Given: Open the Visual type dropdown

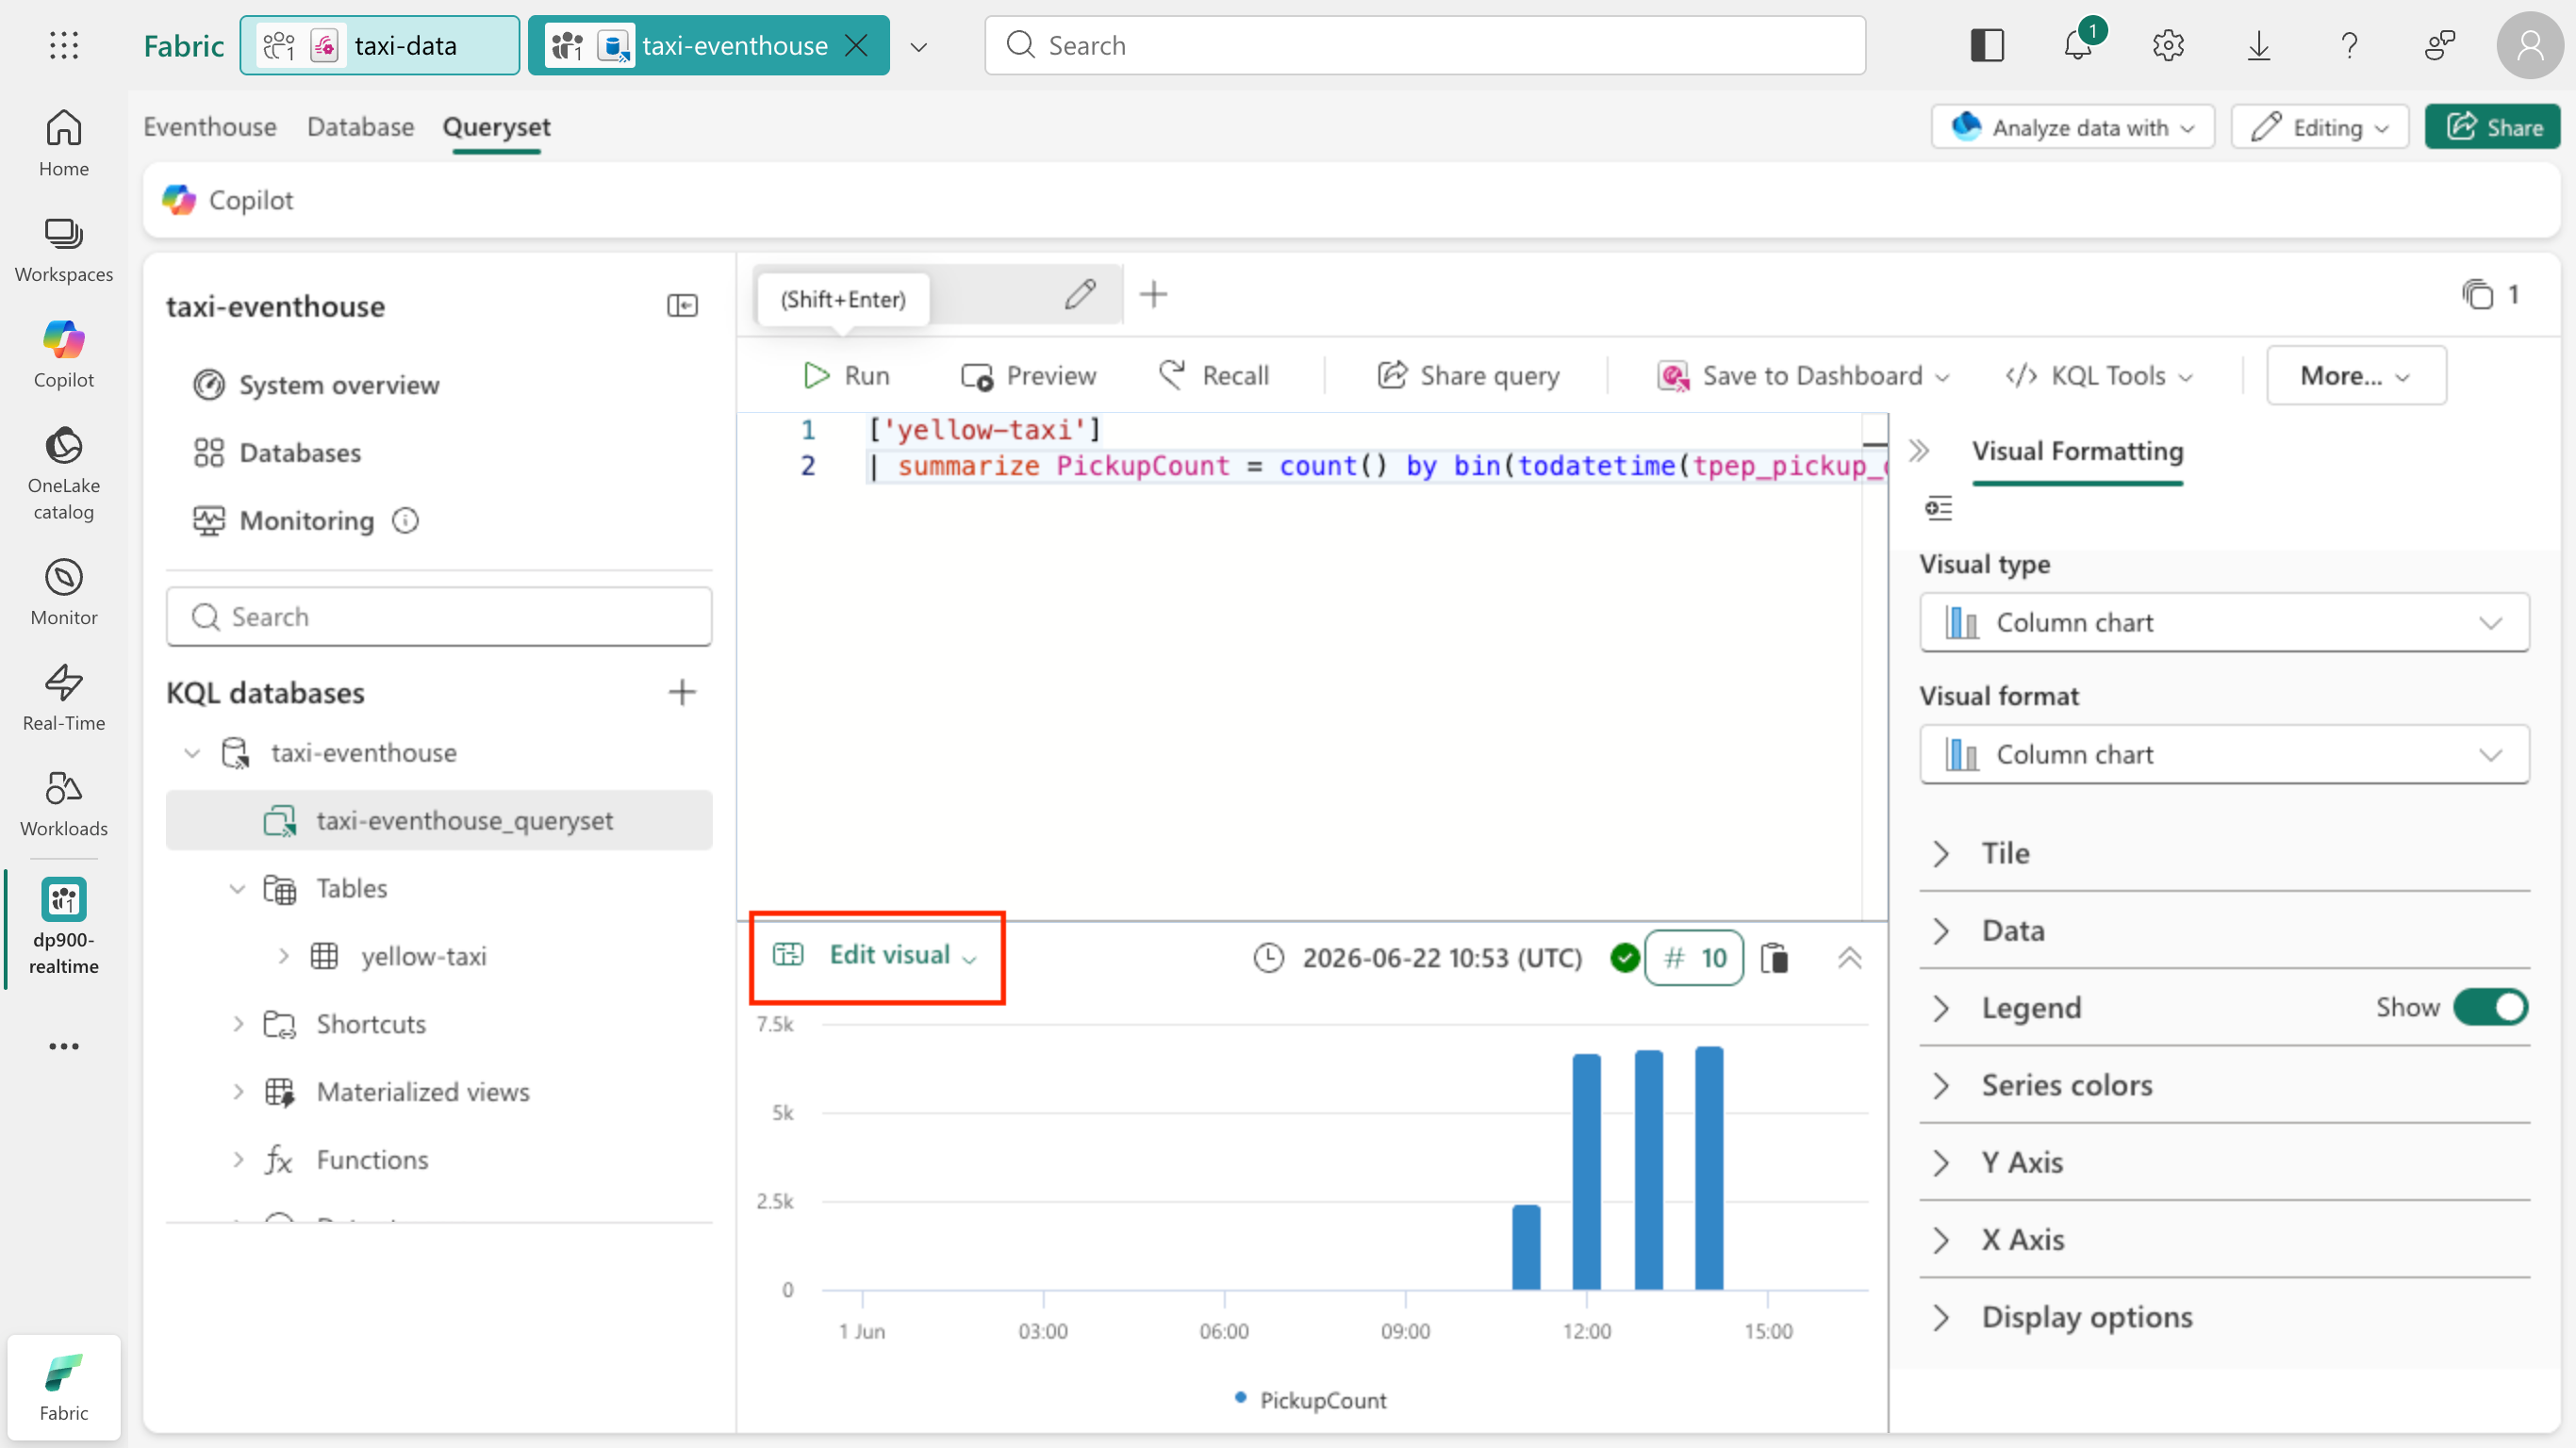Looking at the screenshot, I should [x=2225, y=622].
